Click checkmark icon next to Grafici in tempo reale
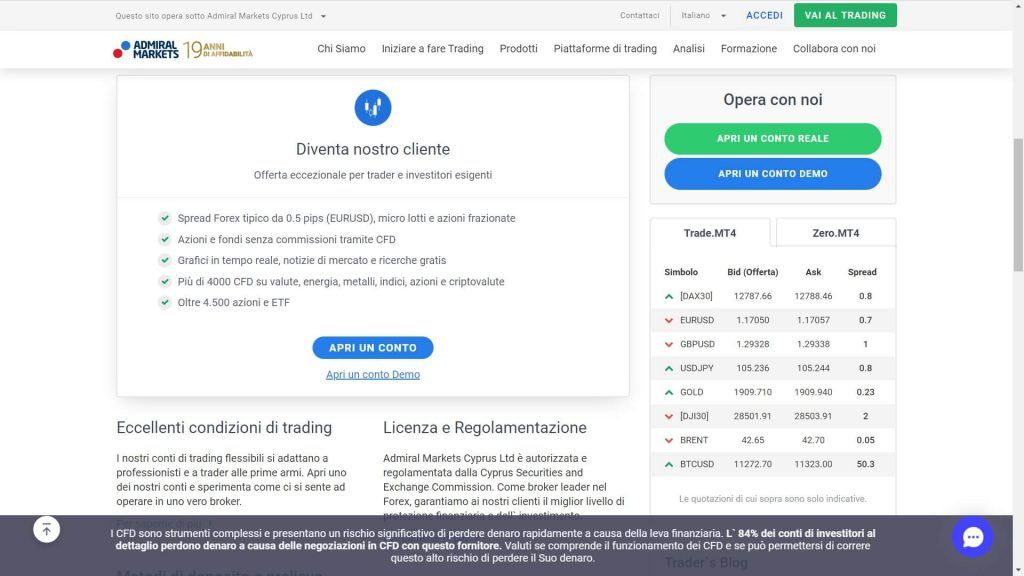 [x=165, y=260]
